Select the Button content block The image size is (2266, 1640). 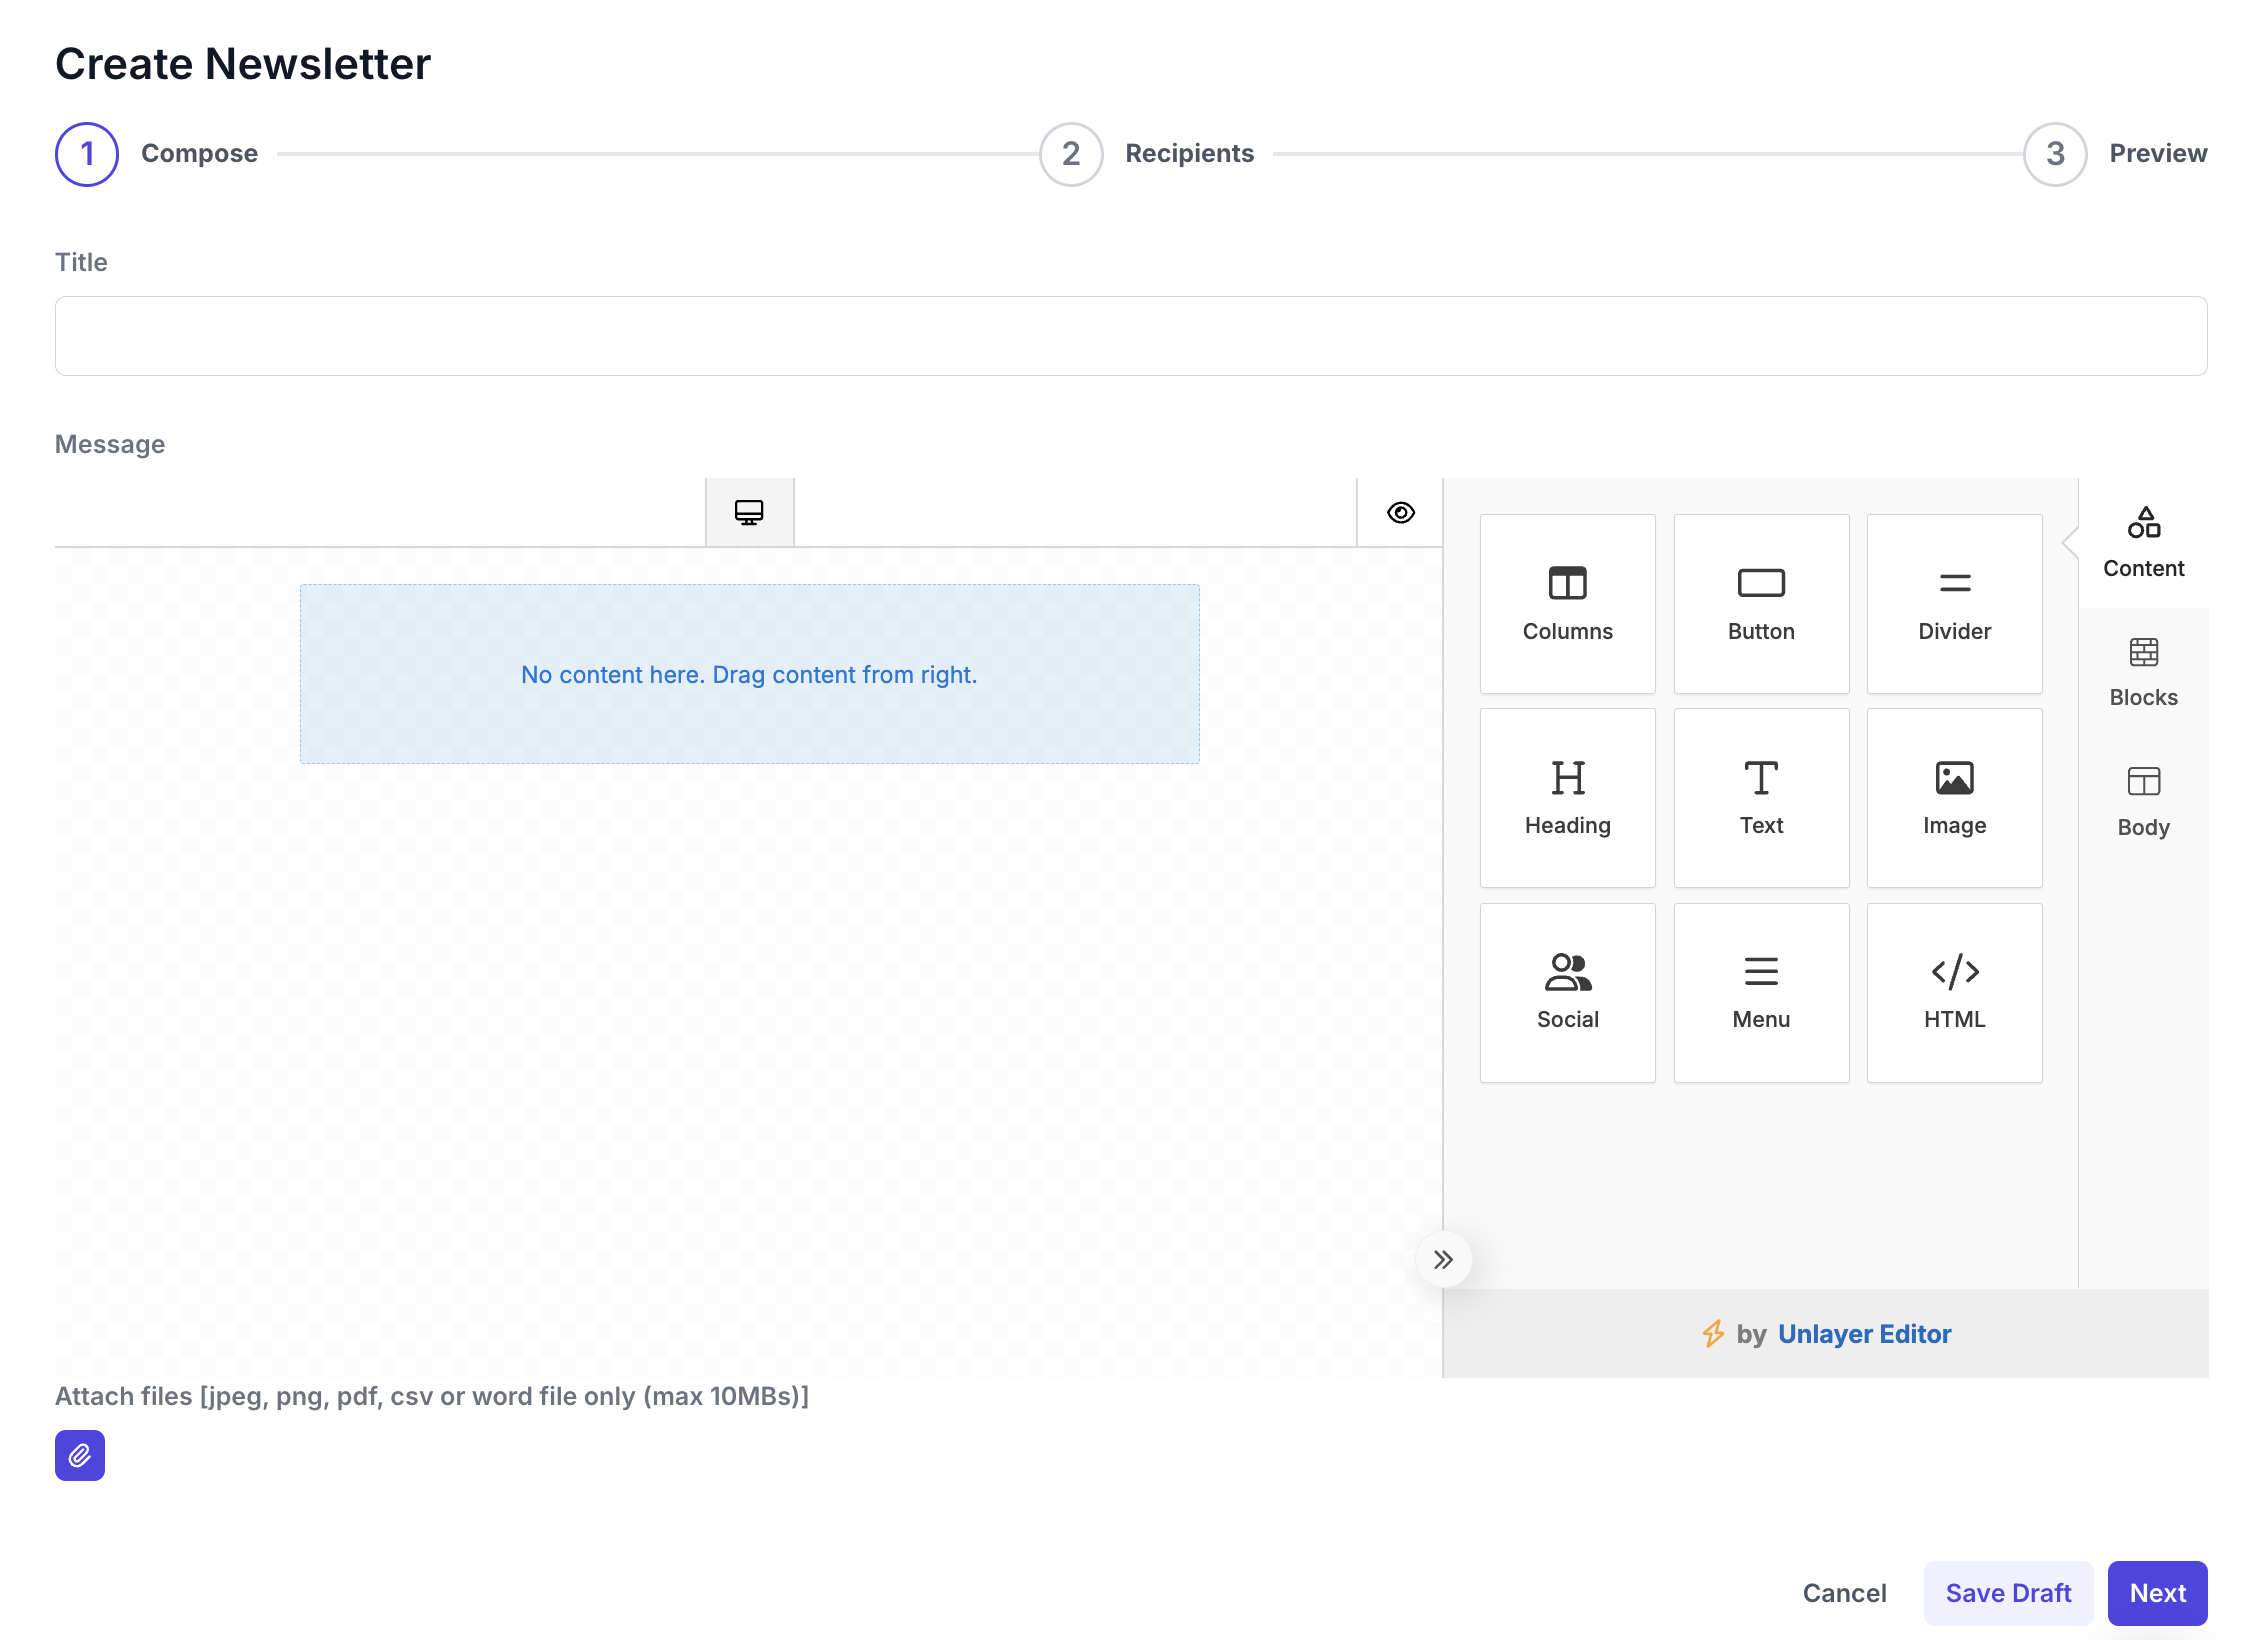pyautogui.click(x=1760, y=603)
